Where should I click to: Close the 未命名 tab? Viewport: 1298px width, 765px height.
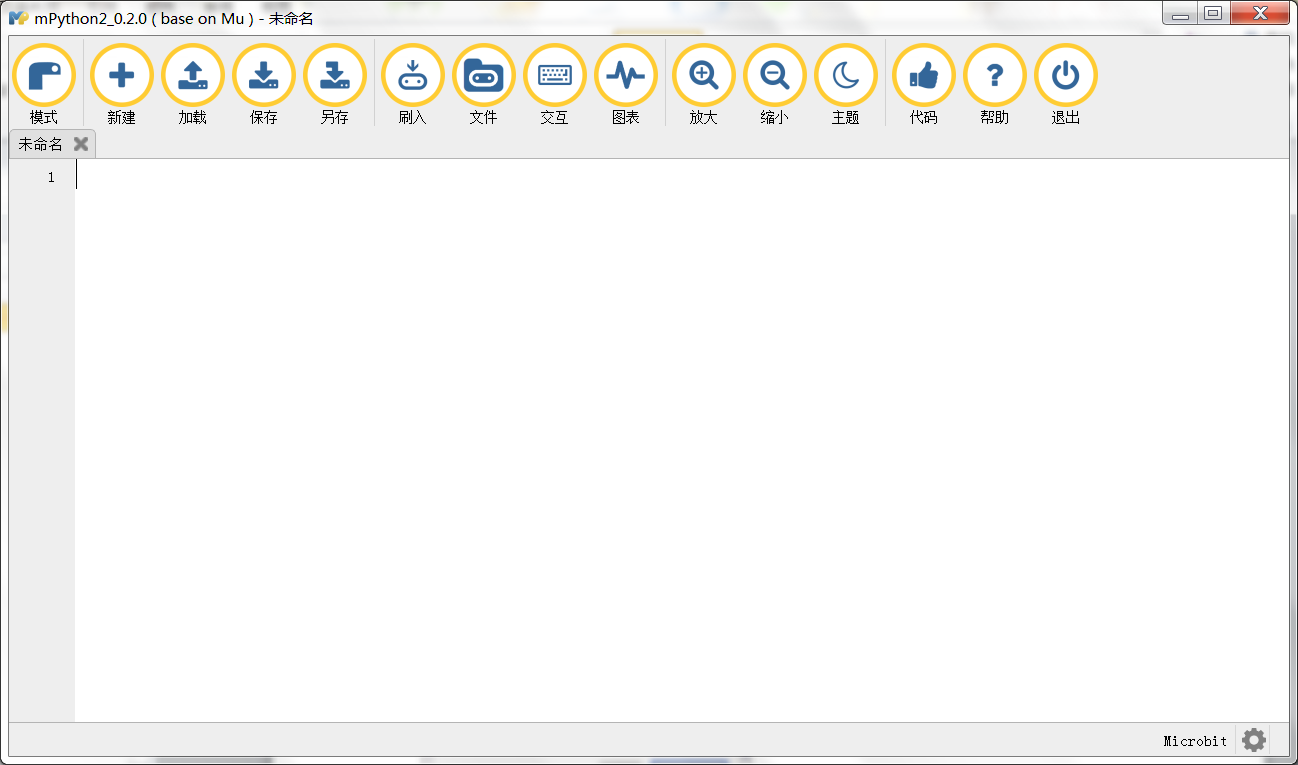81,144
